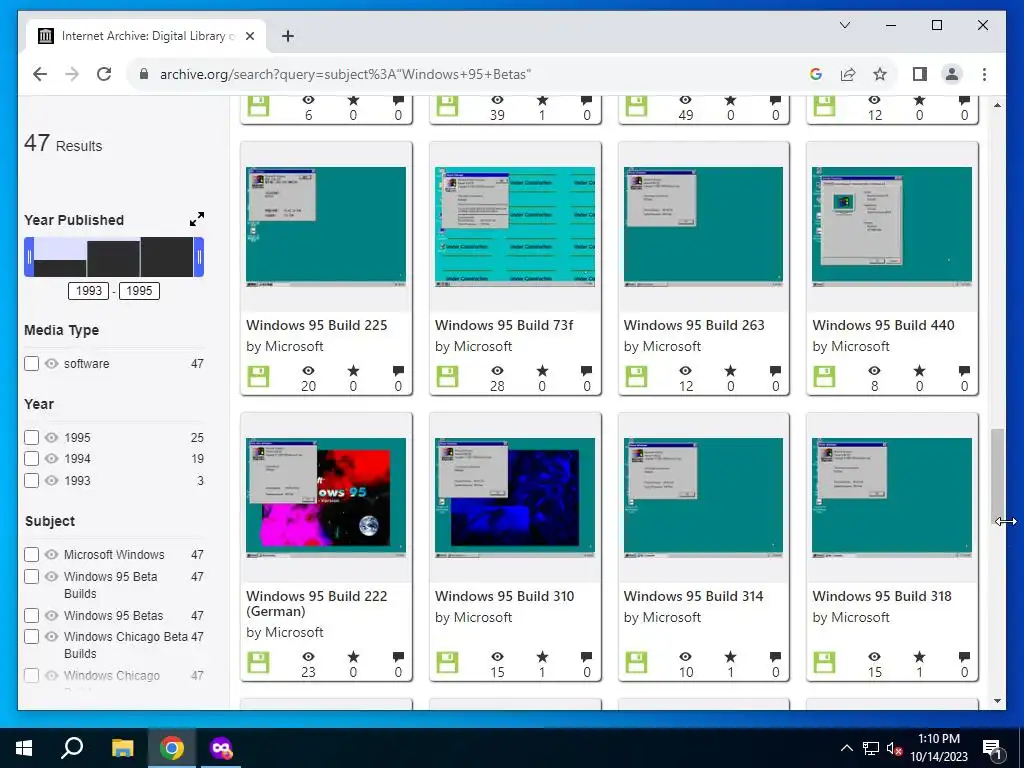Open a new browser tab

[287, 36]
